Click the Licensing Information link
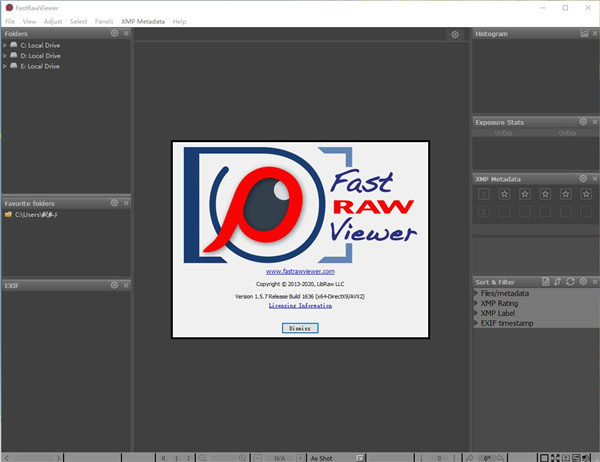600x462 pixels. [300, 306]
